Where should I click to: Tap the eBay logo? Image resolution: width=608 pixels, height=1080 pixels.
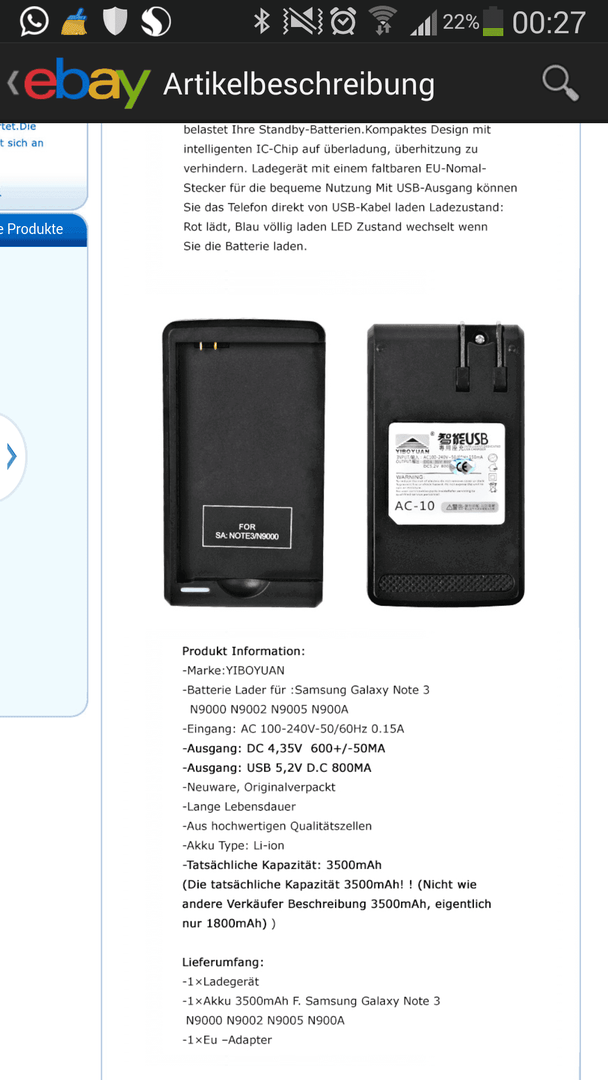pyautogui.click(x=87, y=83)
